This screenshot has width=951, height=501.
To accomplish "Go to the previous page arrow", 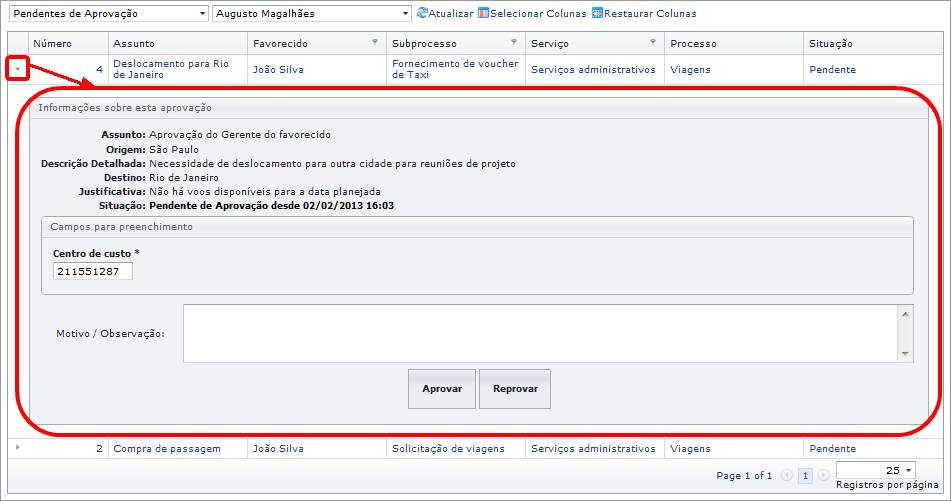I will click(x=787, y=476).
